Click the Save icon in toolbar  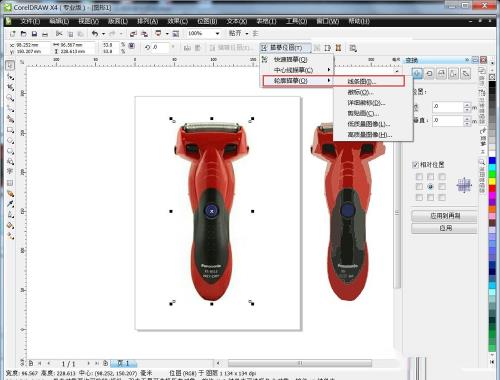[34, 34]
